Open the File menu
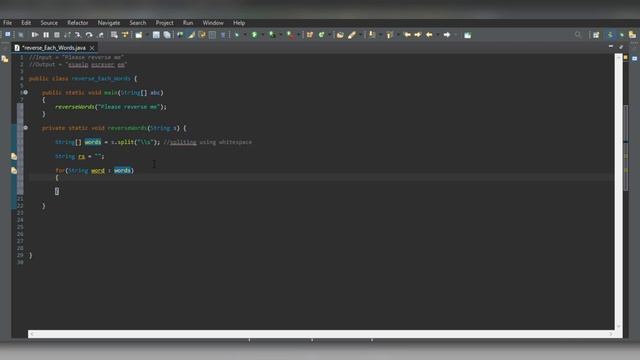Image resolution: width=640 pixels, height=360 pixels. [x=7, y=23]
